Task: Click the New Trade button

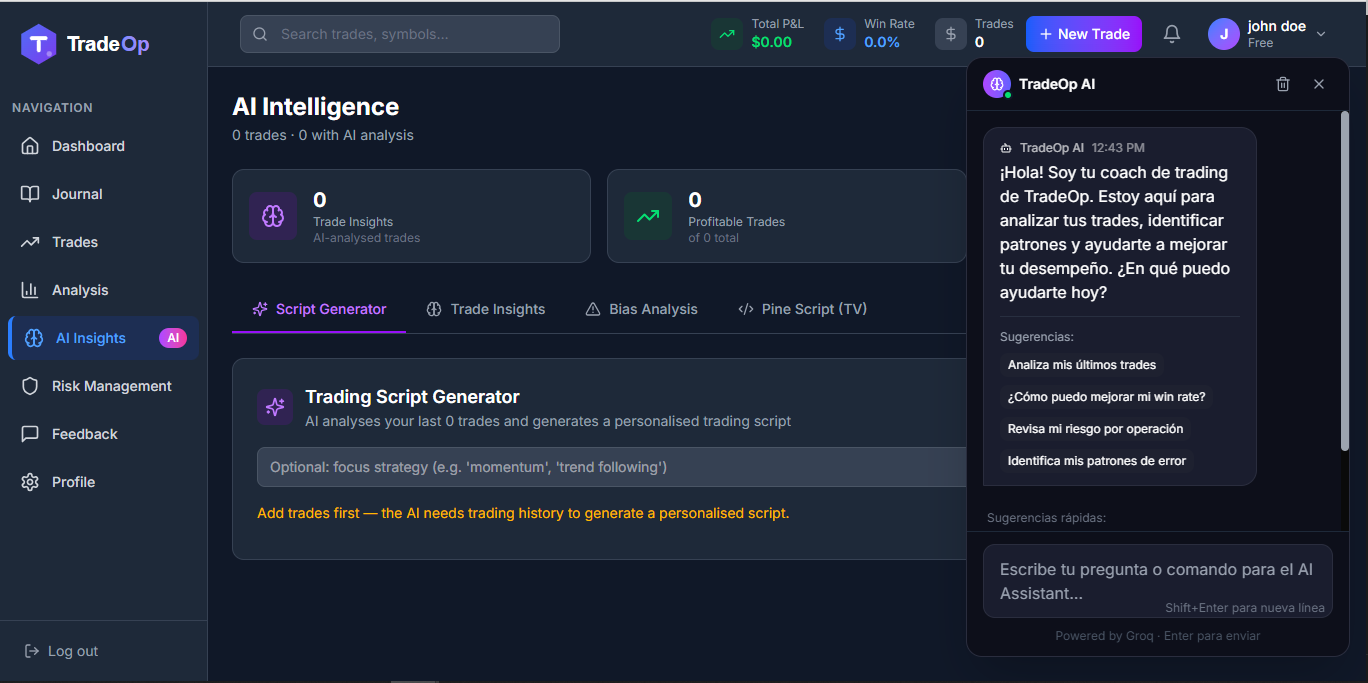Action: point(1084,34)
